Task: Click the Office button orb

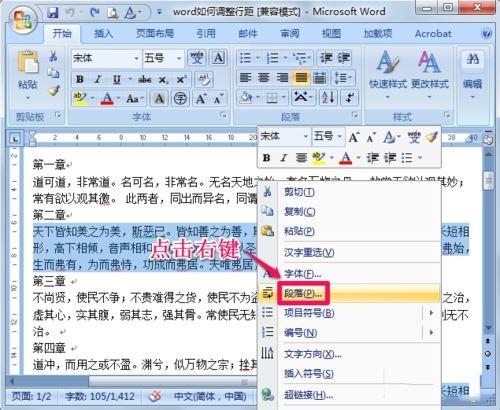Action: [22, 19]
